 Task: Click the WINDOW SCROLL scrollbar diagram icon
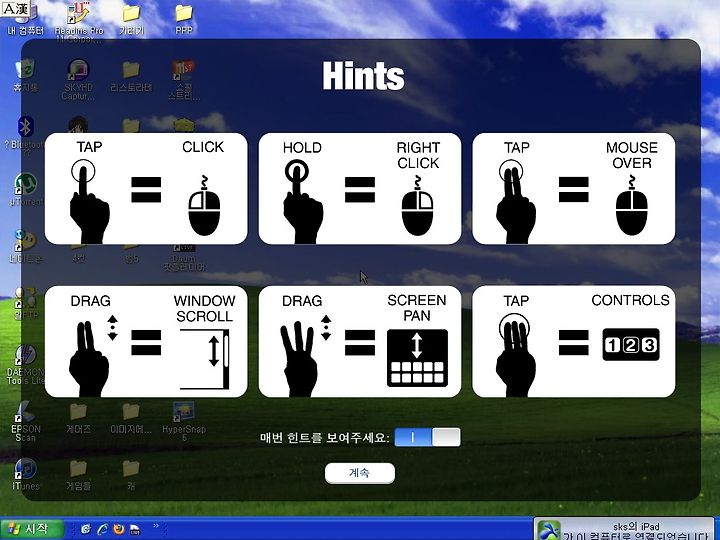tap(205, 359)
